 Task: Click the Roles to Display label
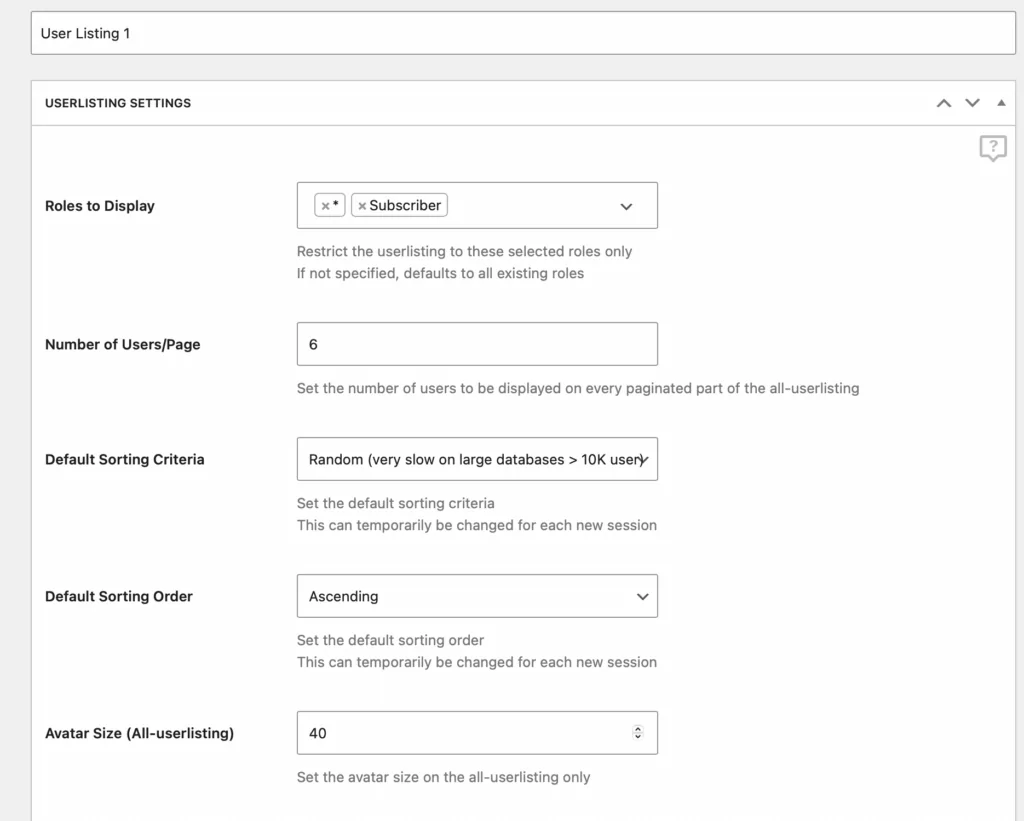click(x=100, y=206)
